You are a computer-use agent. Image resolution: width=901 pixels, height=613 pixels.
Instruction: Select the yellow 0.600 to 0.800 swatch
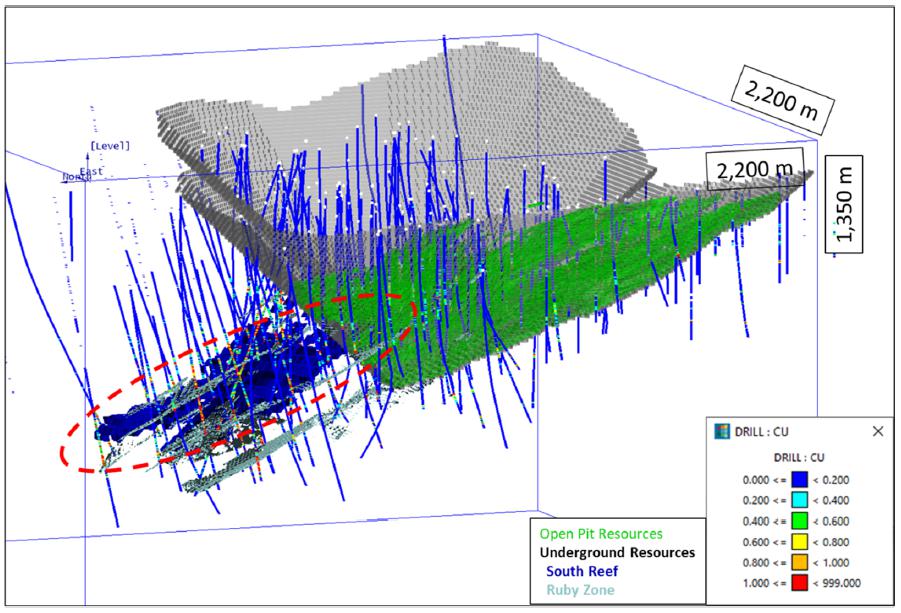click(799, 542)
